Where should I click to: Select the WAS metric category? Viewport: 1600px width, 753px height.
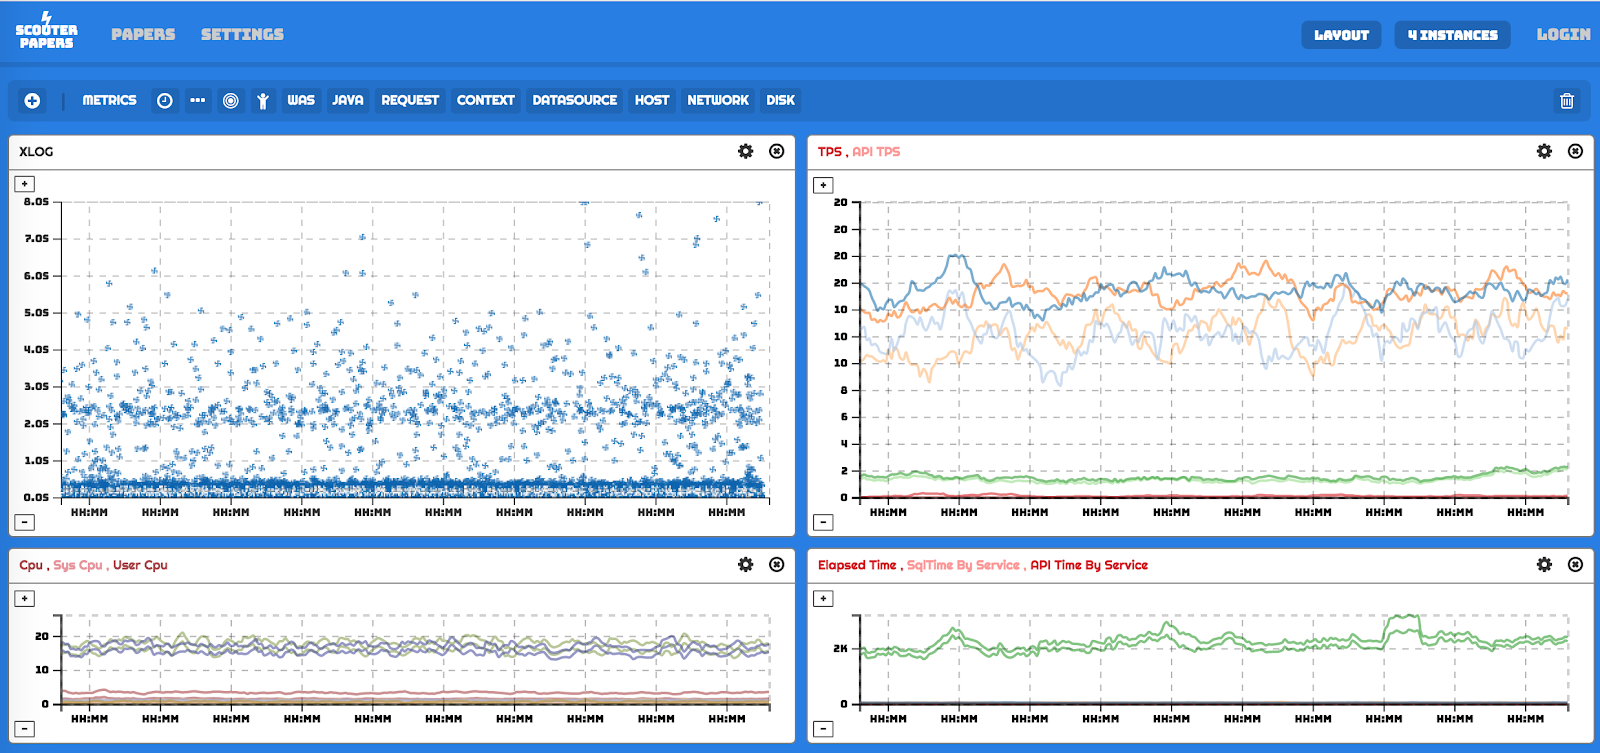(301, 100)
